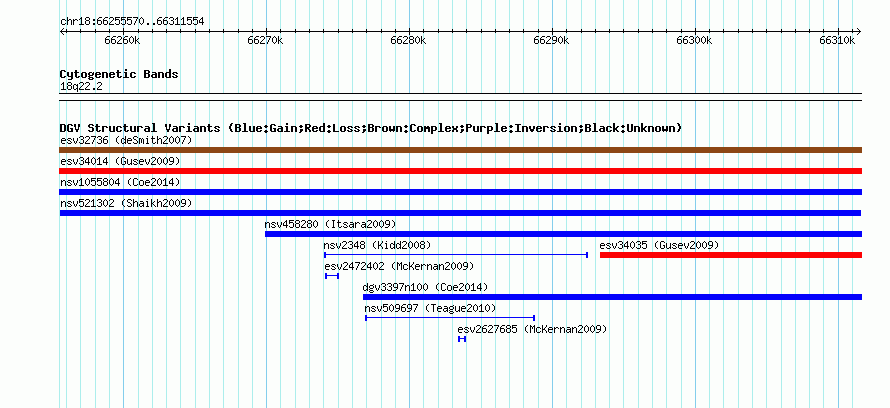Open the nsv1055804 (Coe2014) label
This screenshot has height=408, width=890.
click(120, 182)
